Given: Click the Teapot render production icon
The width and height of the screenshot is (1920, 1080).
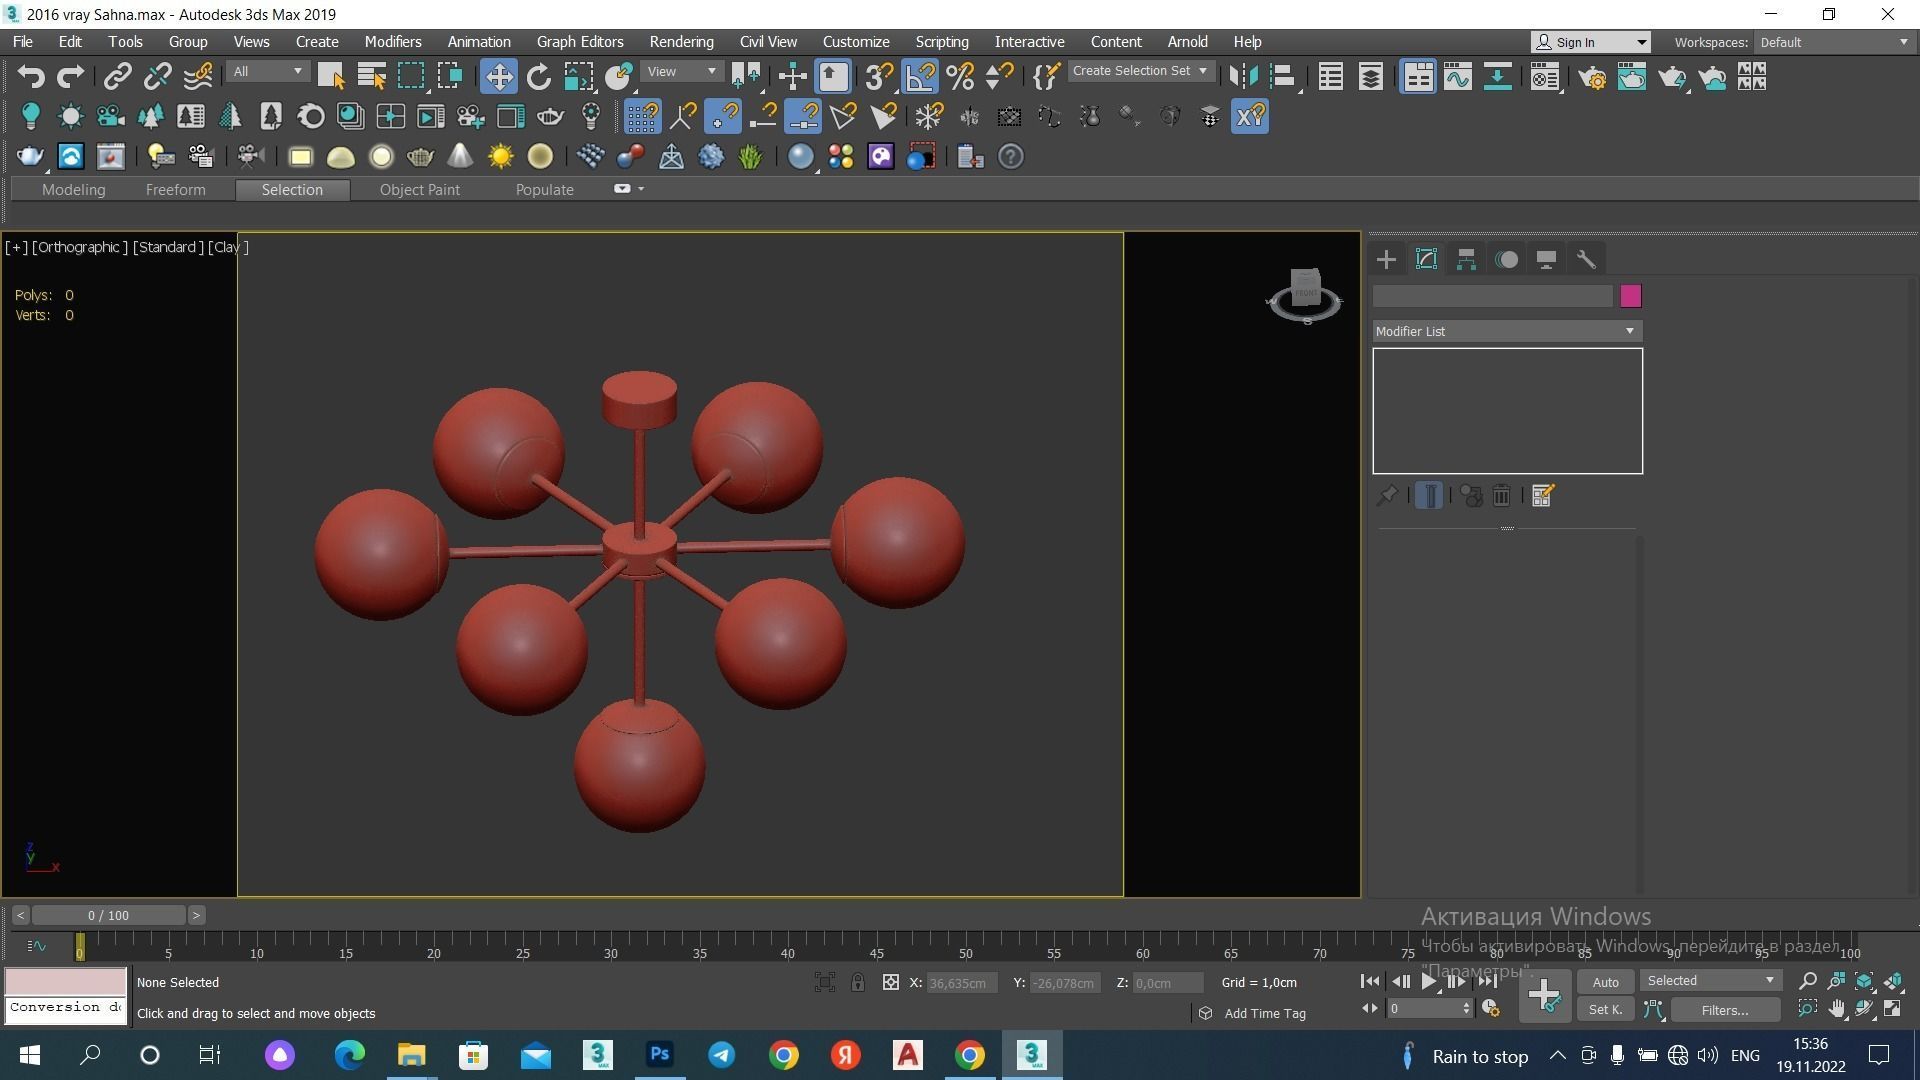Looking at the screenshot, I should coord(1672,77).
